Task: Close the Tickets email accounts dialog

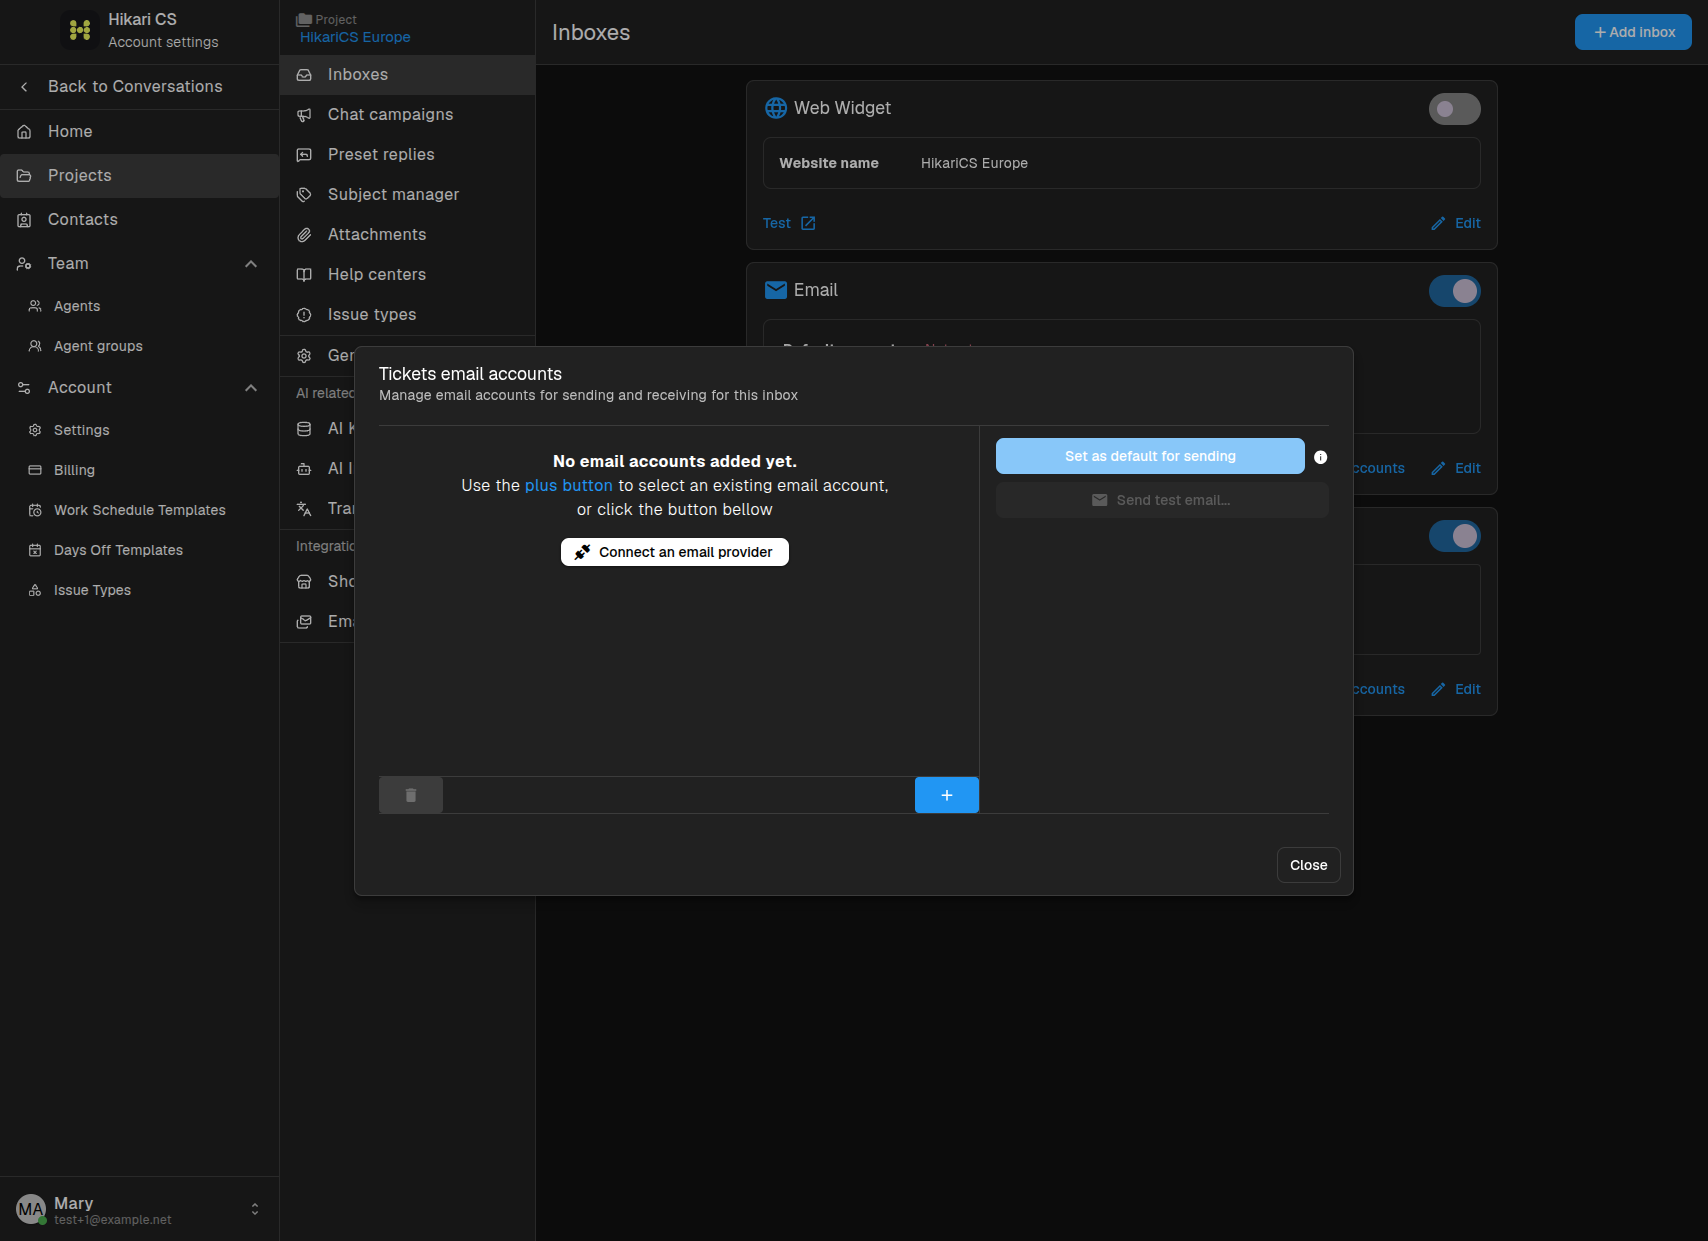Action: 1308,865
